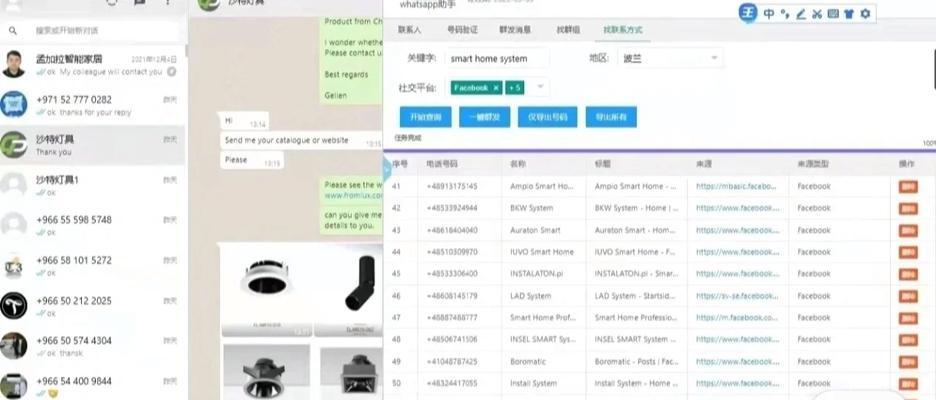Toggle Chinese/English input mode (中)
The image size is (936, 400).
[x=769, y=14]
